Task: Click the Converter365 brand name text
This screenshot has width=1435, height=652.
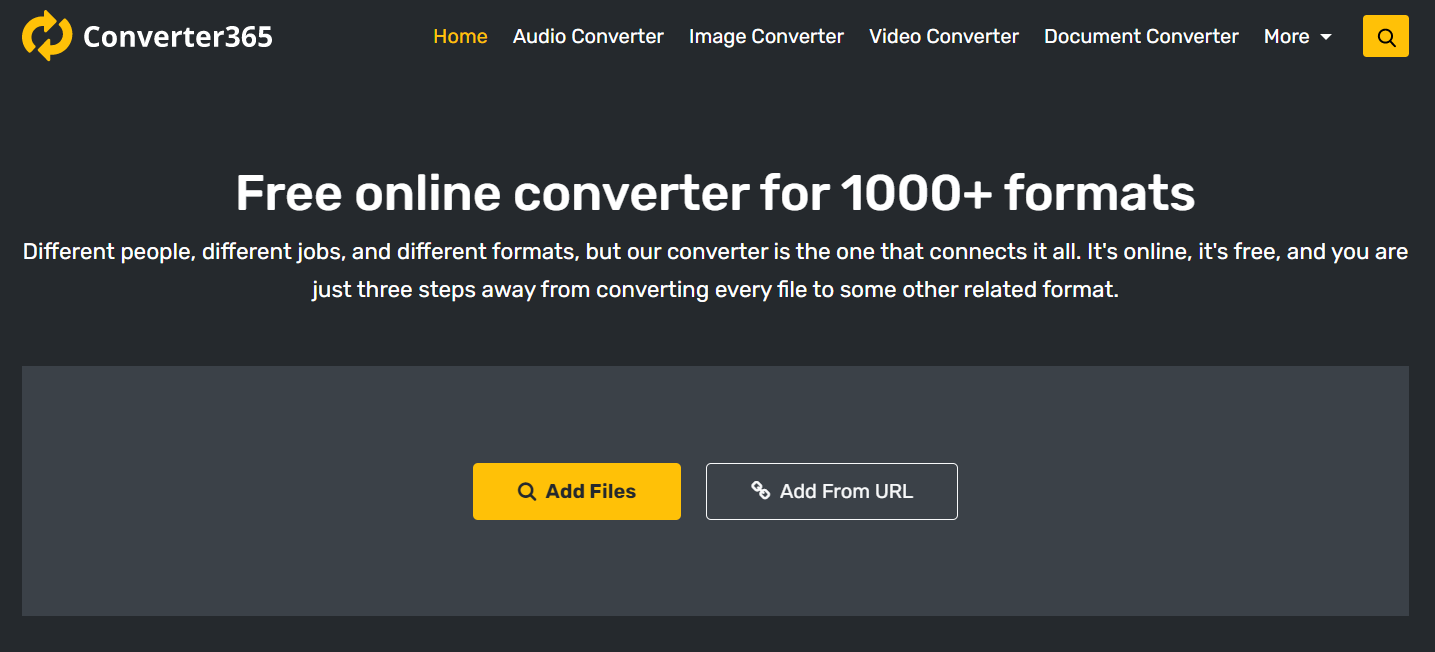Action: tap(177, 37)
